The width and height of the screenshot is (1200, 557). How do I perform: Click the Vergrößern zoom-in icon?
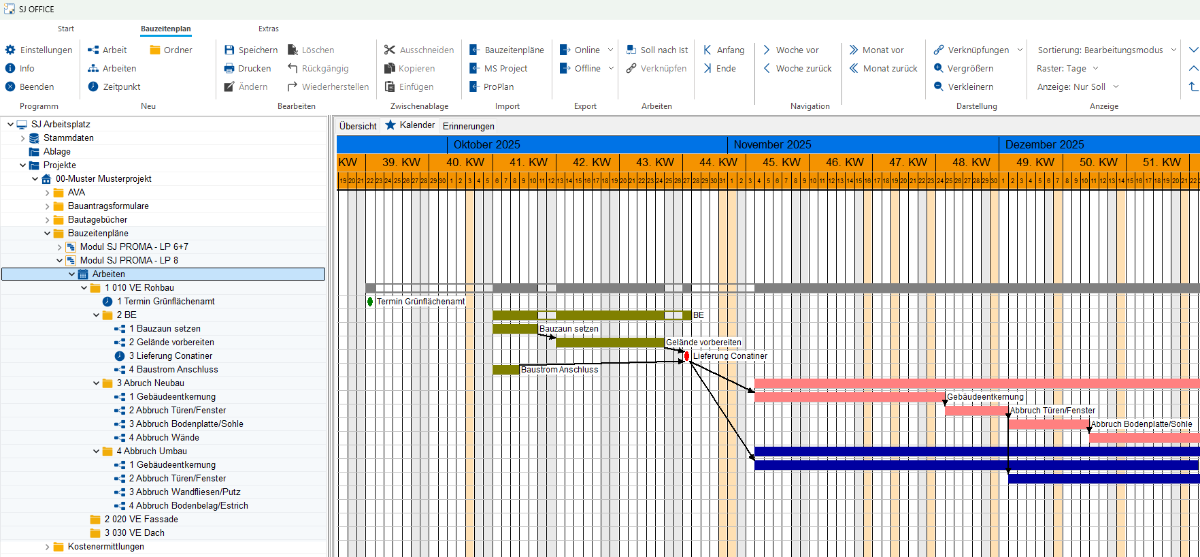click(x=939, y=69)
